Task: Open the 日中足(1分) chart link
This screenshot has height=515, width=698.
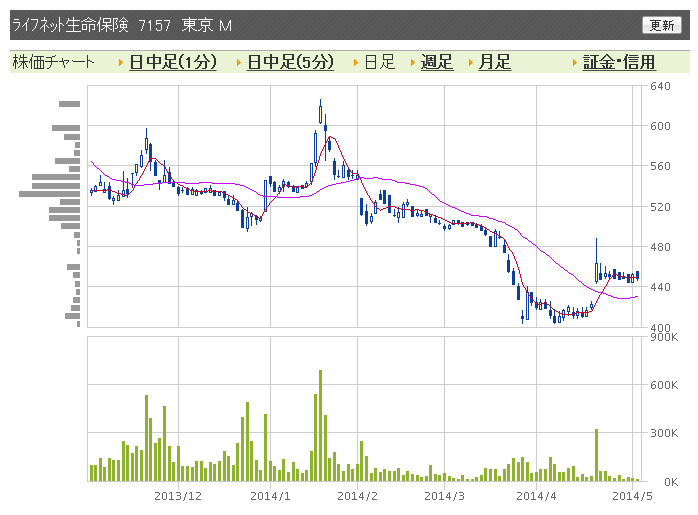Action: pyautogui.click(x=173, y=62)
